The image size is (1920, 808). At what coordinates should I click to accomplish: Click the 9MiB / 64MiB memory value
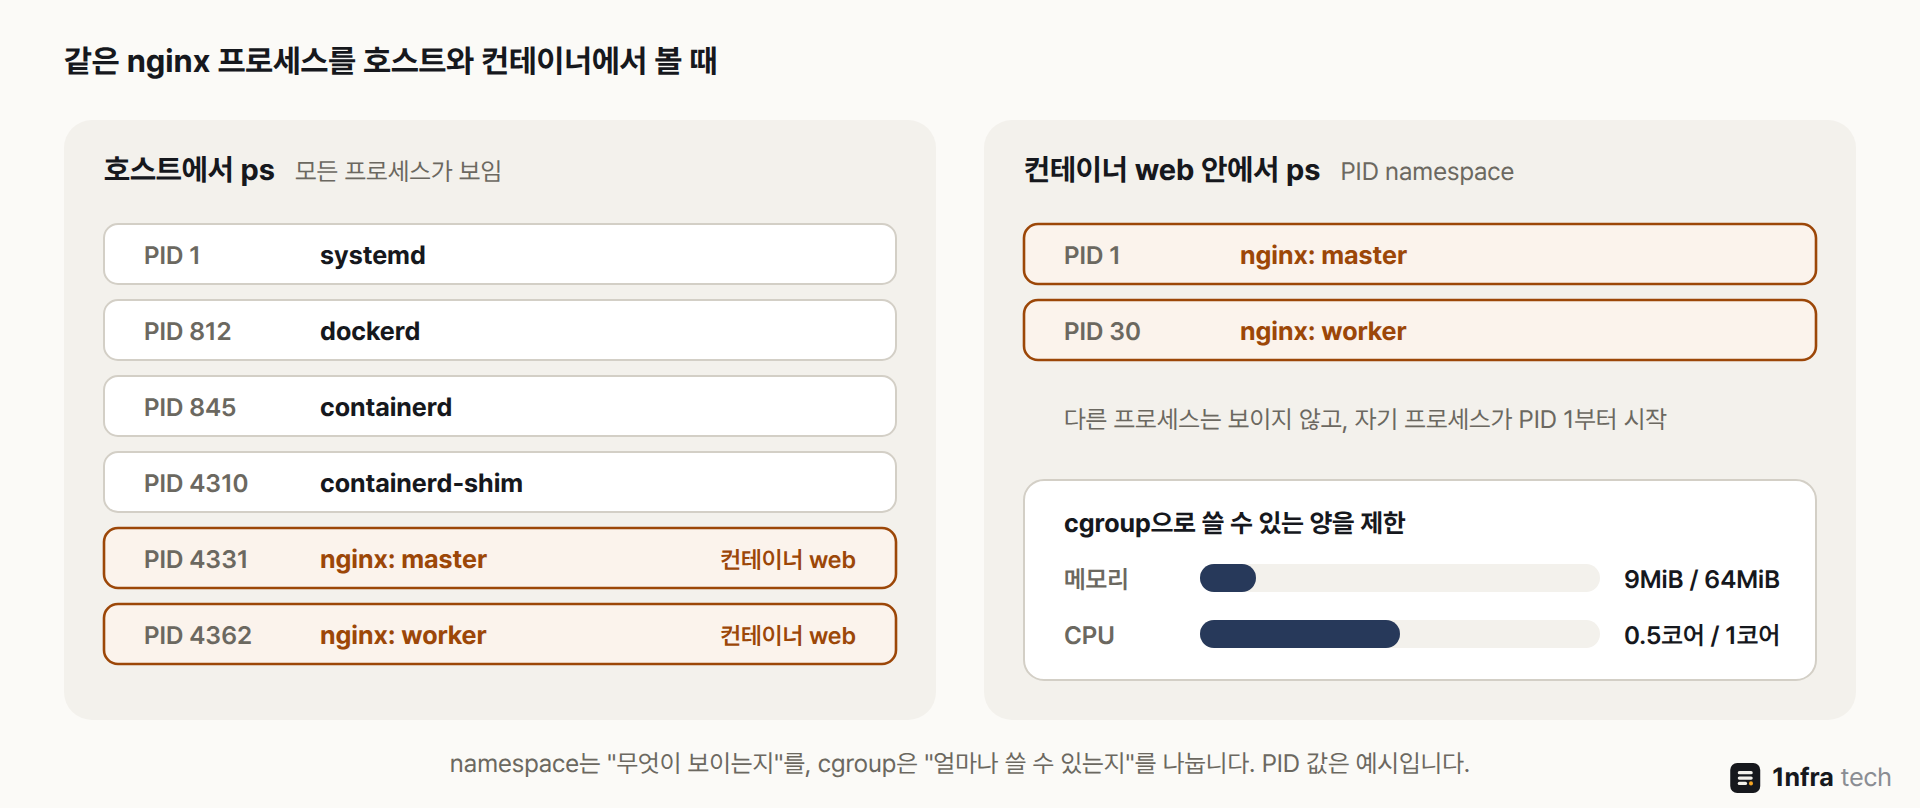point(1702,579)
